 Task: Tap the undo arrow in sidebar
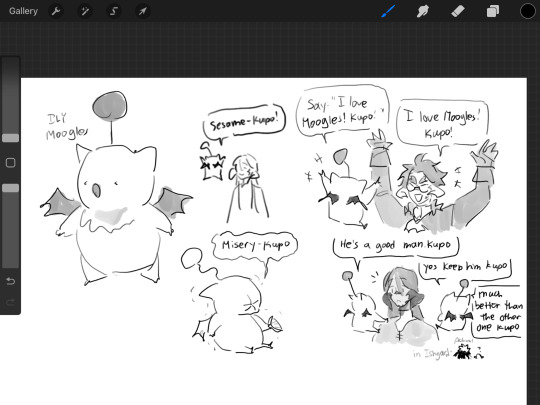pyautogui.click(x=10, y=281)
